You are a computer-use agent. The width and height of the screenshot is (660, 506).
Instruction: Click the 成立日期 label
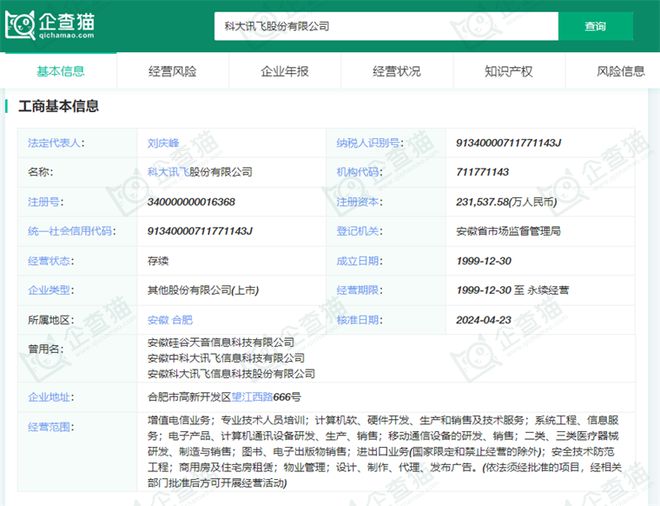(359, 261)
